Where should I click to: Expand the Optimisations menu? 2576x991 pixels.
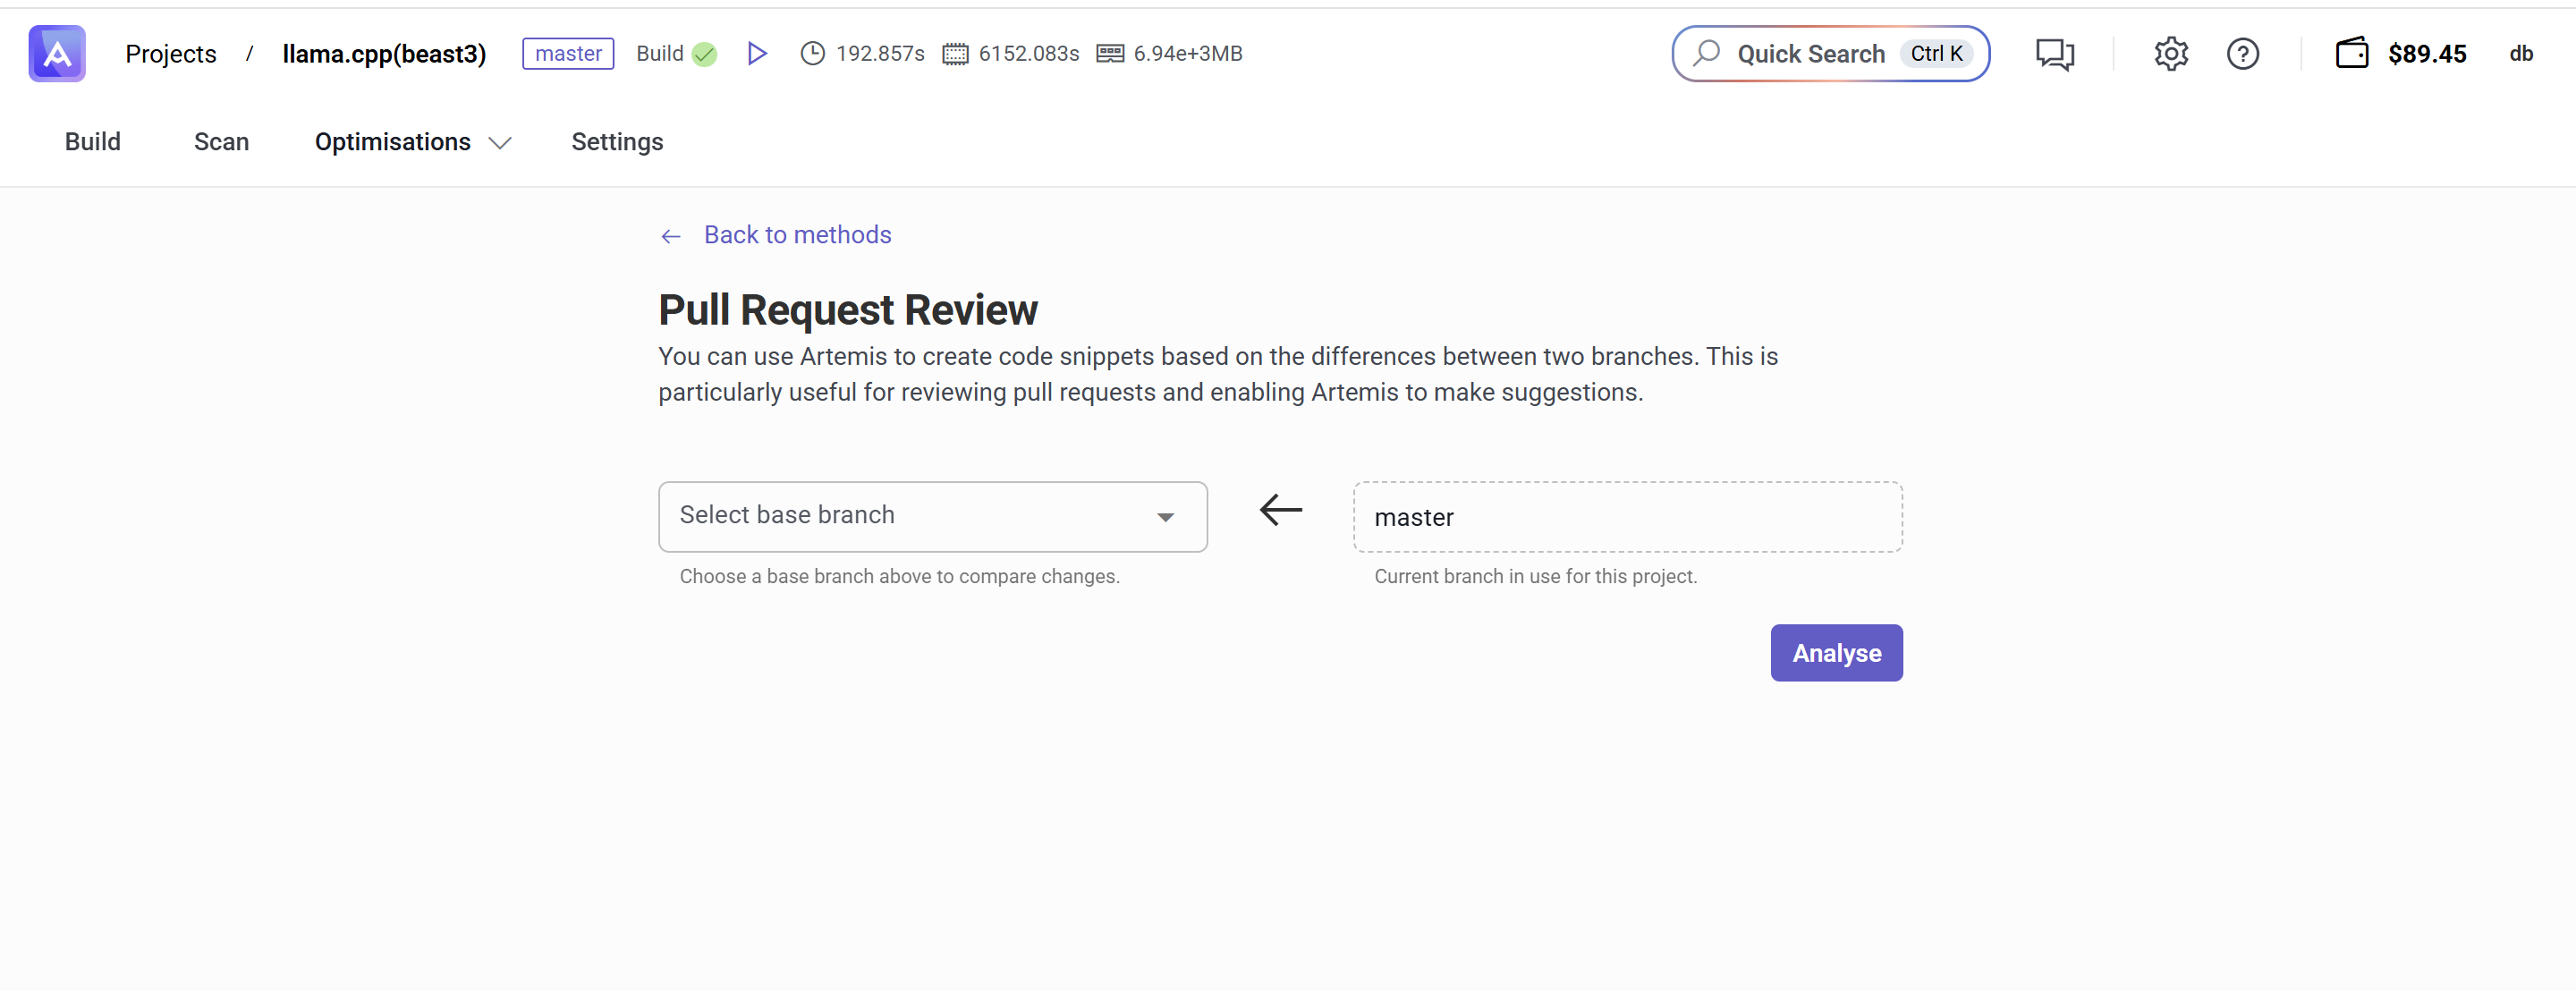412,142
